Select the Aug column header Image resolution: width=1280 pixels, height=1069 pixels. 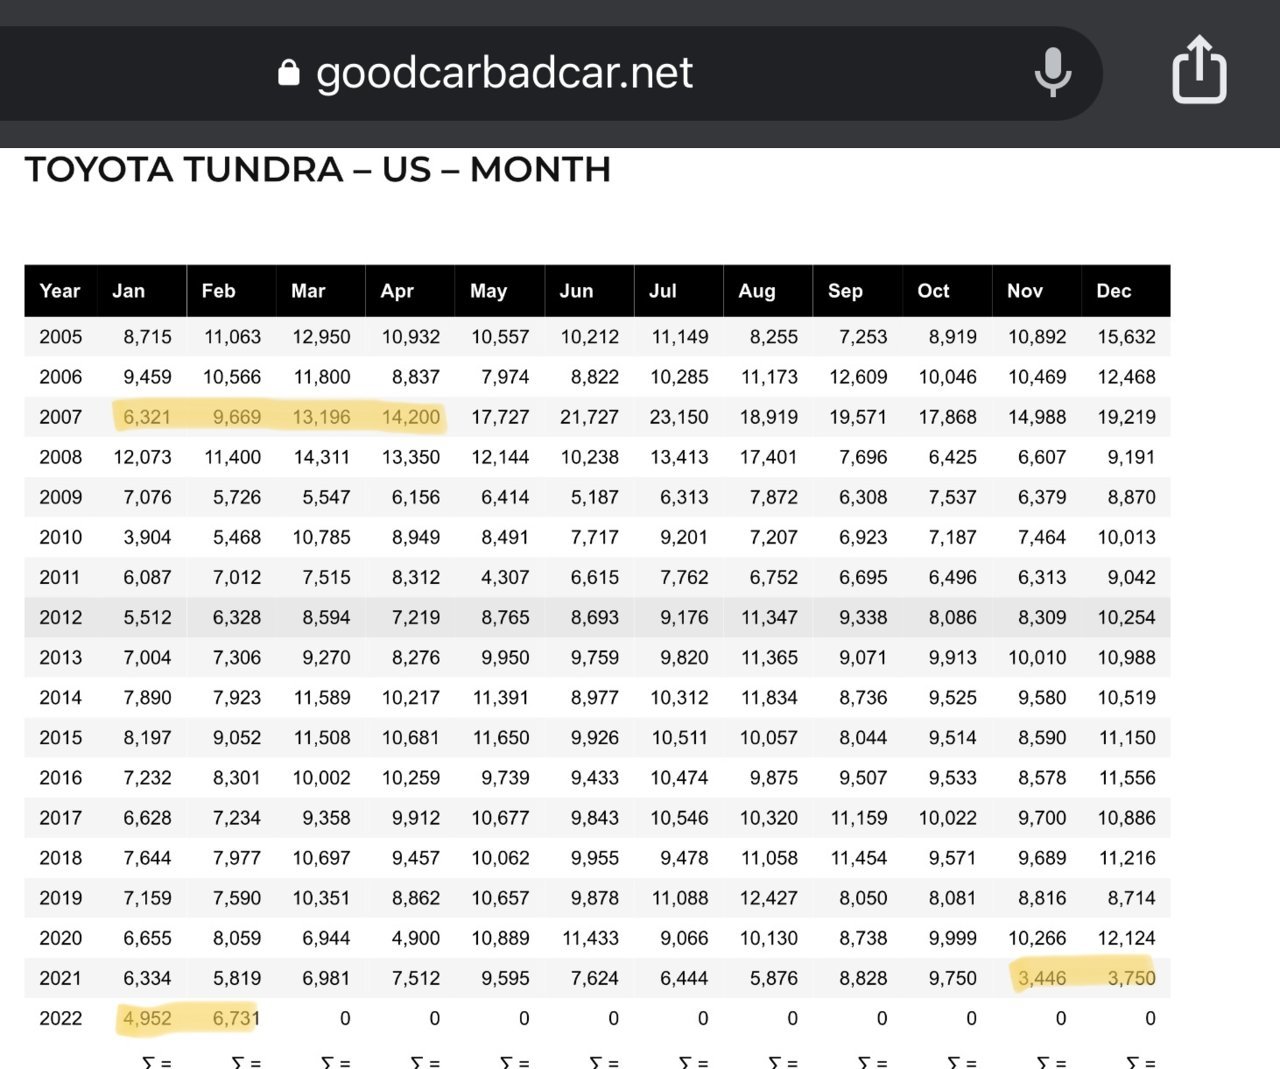pyautogui.click(x=768, y=291)
